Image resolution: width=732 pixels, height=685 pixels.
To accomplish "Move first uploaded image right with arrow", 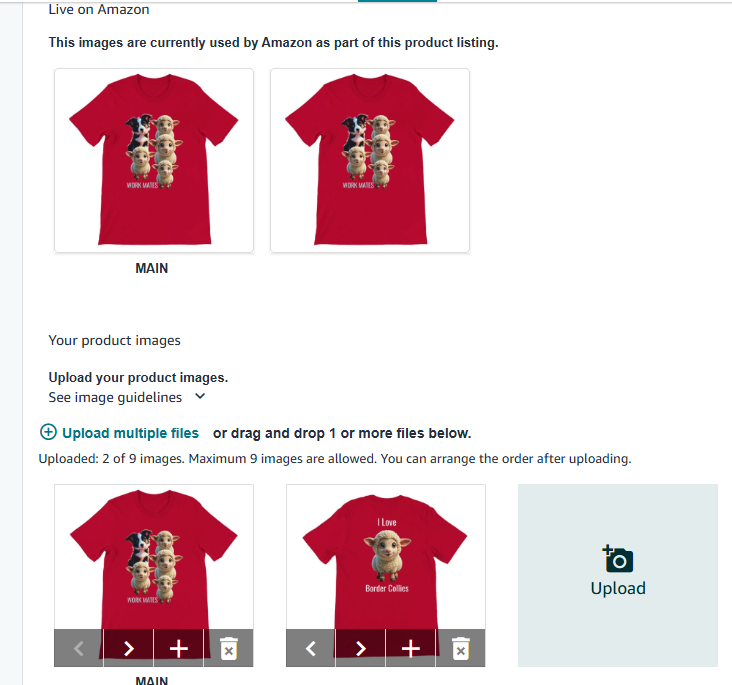I will tap(128, 648).
